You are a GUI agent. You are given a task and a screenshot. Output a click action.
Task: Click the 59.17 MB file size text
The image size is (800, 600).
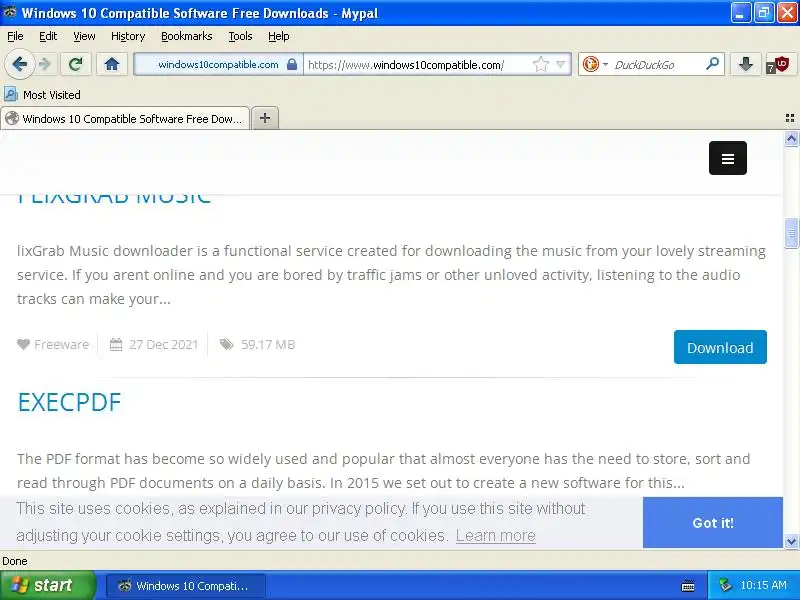tap(268, 344)
